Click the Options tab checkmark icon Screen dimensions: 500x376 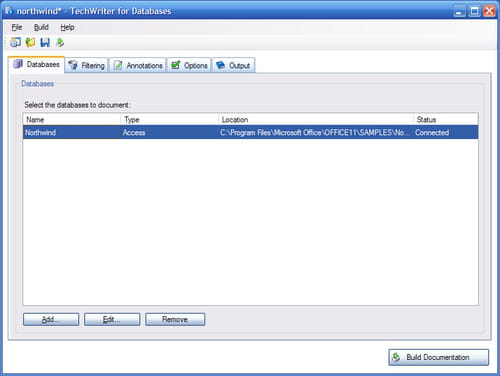click(175, 65)
